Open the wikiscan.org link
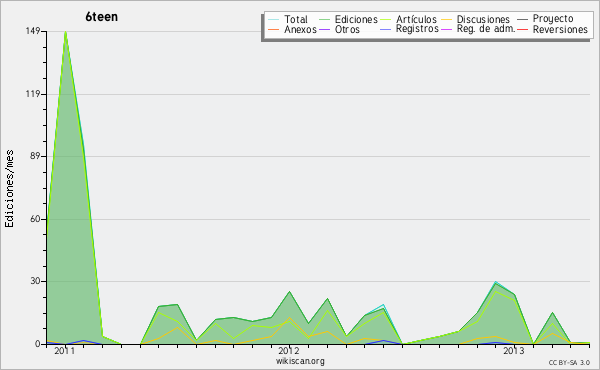The width and height of the screenshot is (600, 370). (x=300, y=361)
